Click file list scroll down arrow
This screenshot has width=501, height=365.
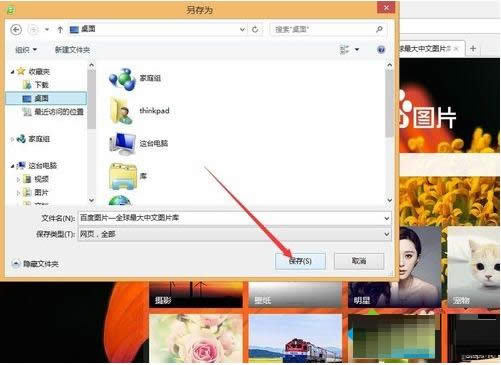(389, 200)
